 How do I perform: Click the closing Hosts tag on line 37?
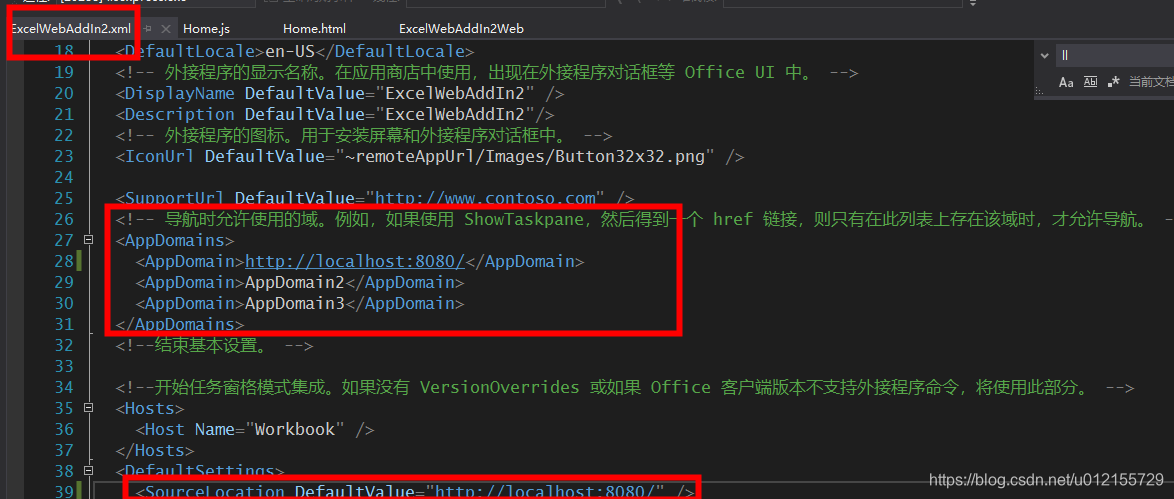coord(154,450)
